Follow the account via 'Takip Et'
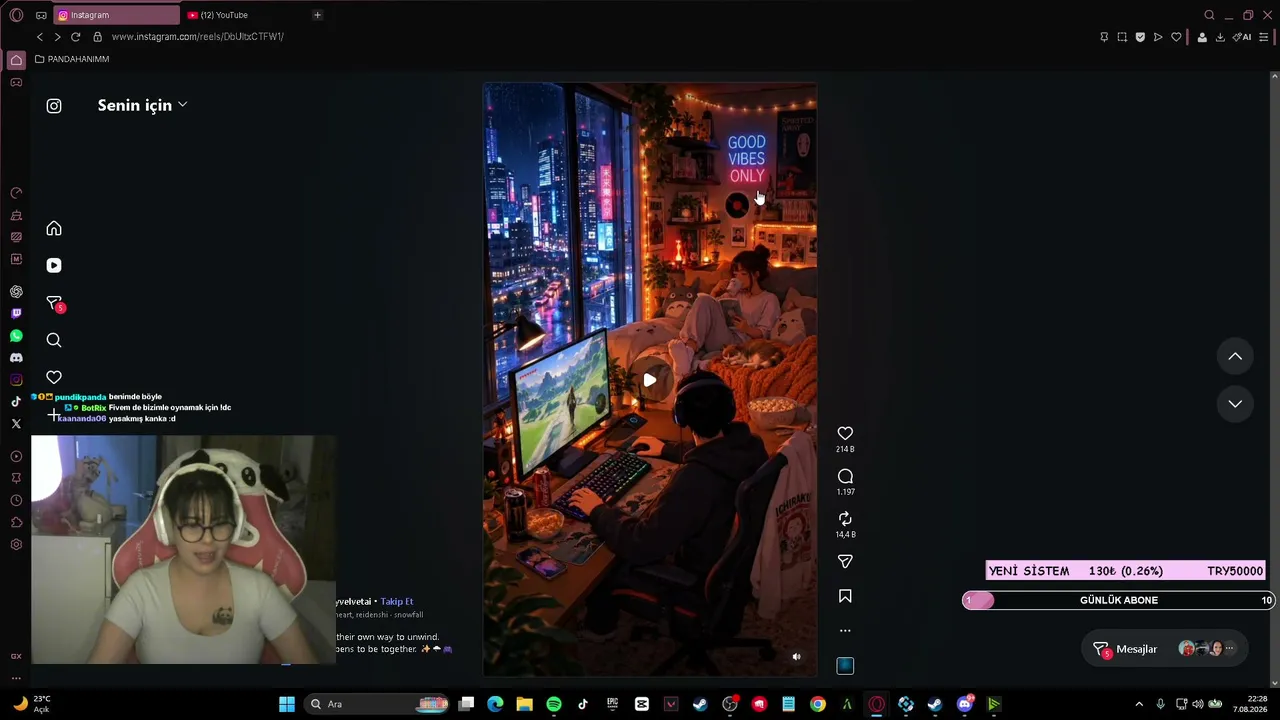This screenshot has height=720, width=1280. coord(397,601)
